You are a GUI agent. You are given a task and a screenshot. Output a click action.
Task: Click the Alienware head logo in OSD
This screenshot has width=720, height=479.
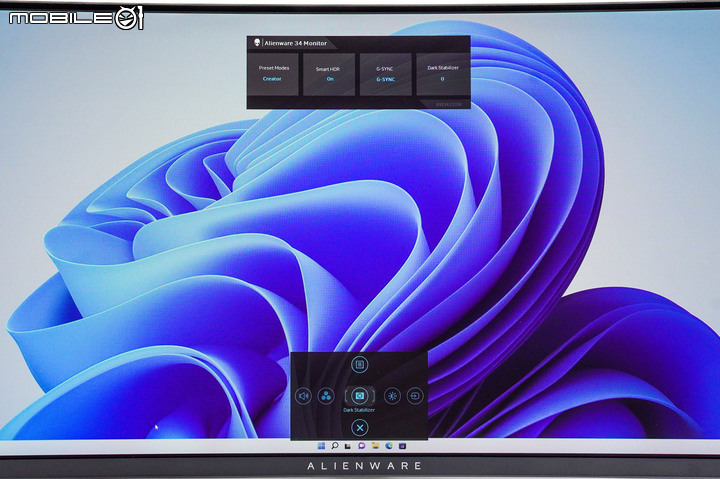point(257,43)
